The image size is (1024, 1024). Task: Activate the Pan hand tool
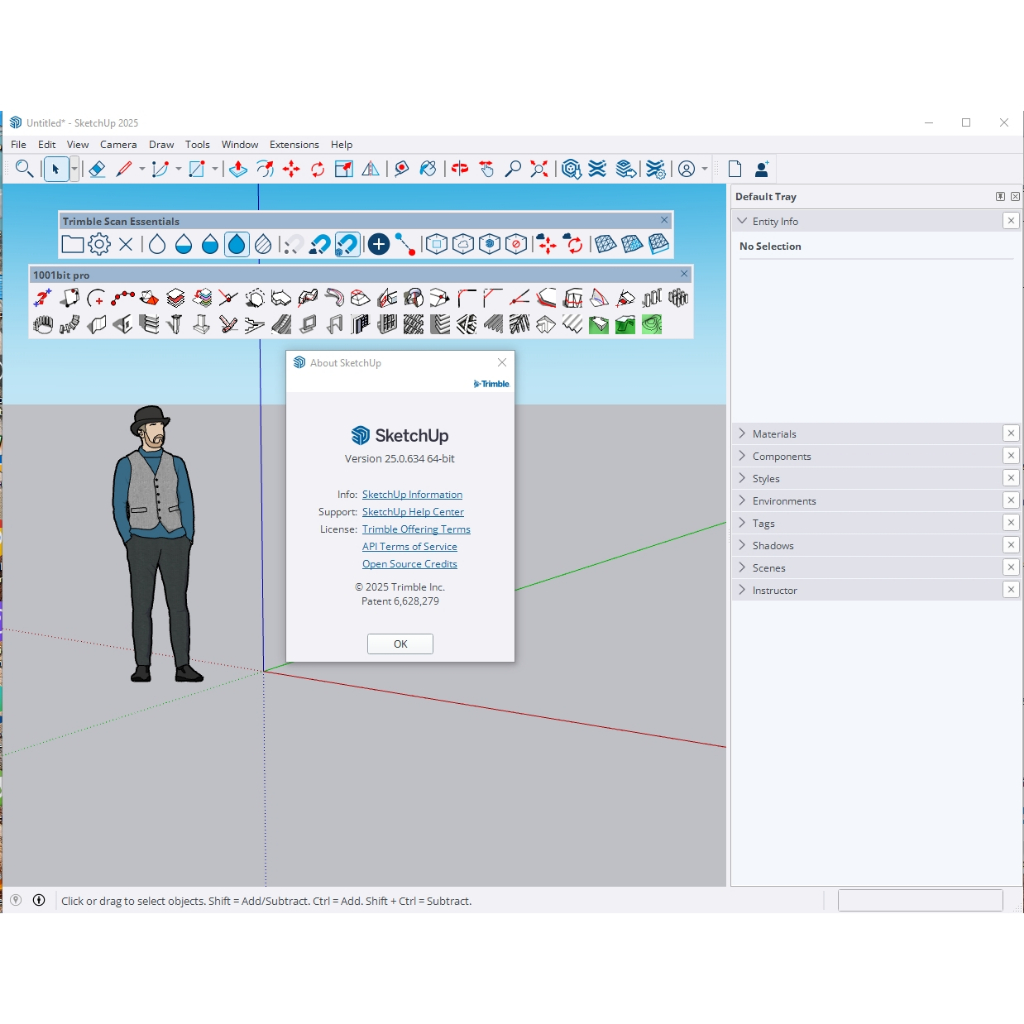[487, 169]
